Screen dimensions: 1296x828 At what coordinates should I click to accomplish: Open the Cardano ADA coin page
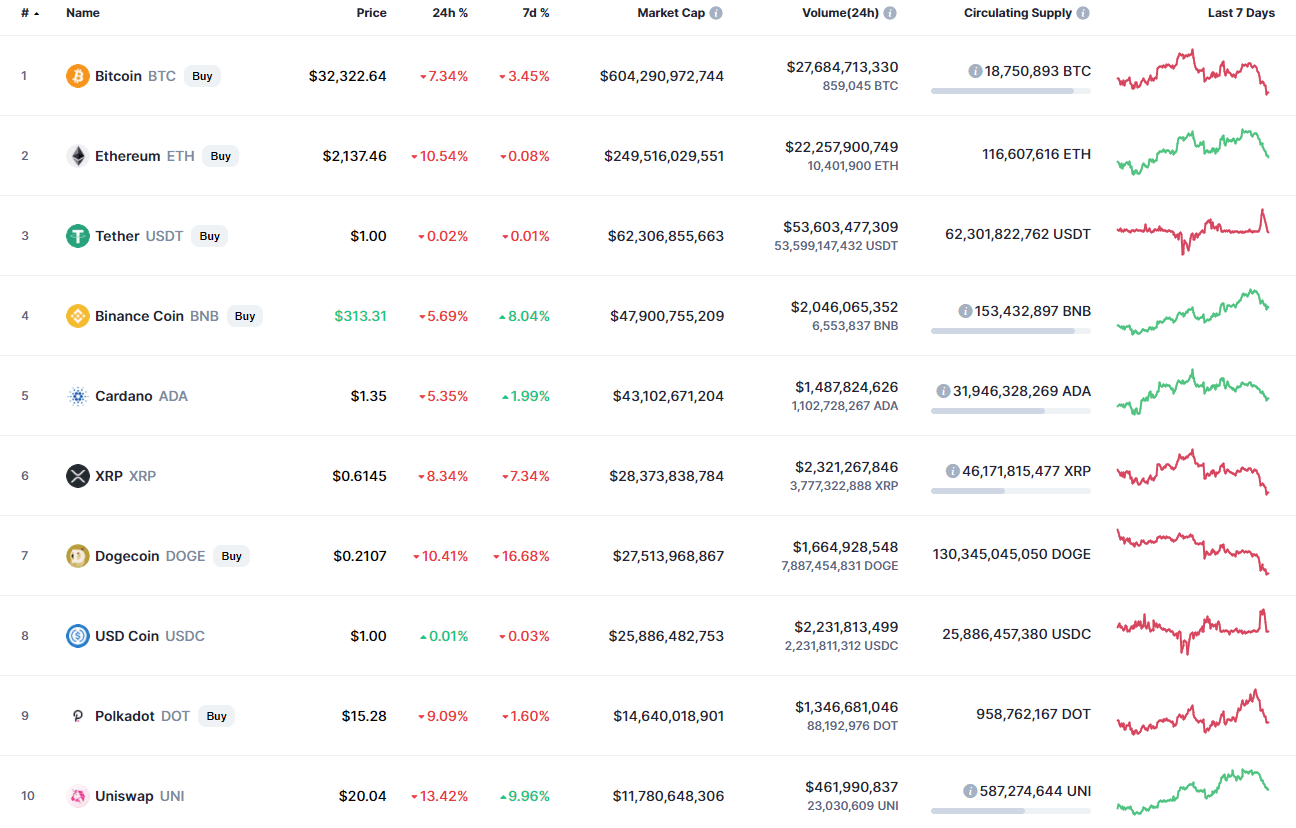(124, 396)
